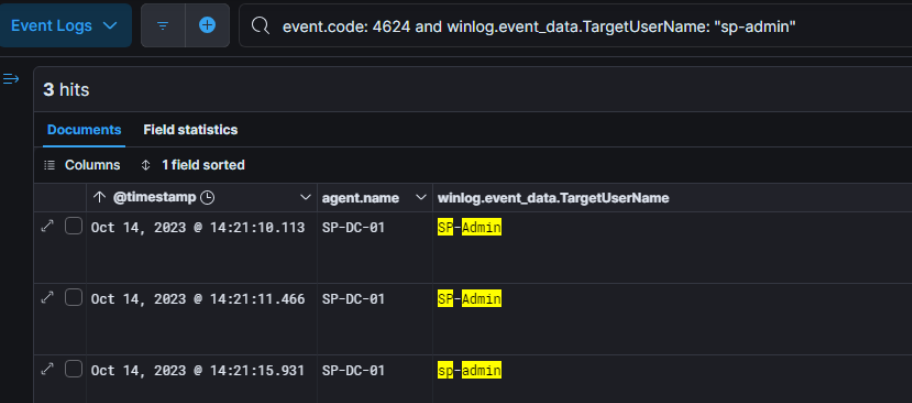
Task: Click lowercase sp-admin value in last row
Action: pyautogui.click(x=469, y=370)
